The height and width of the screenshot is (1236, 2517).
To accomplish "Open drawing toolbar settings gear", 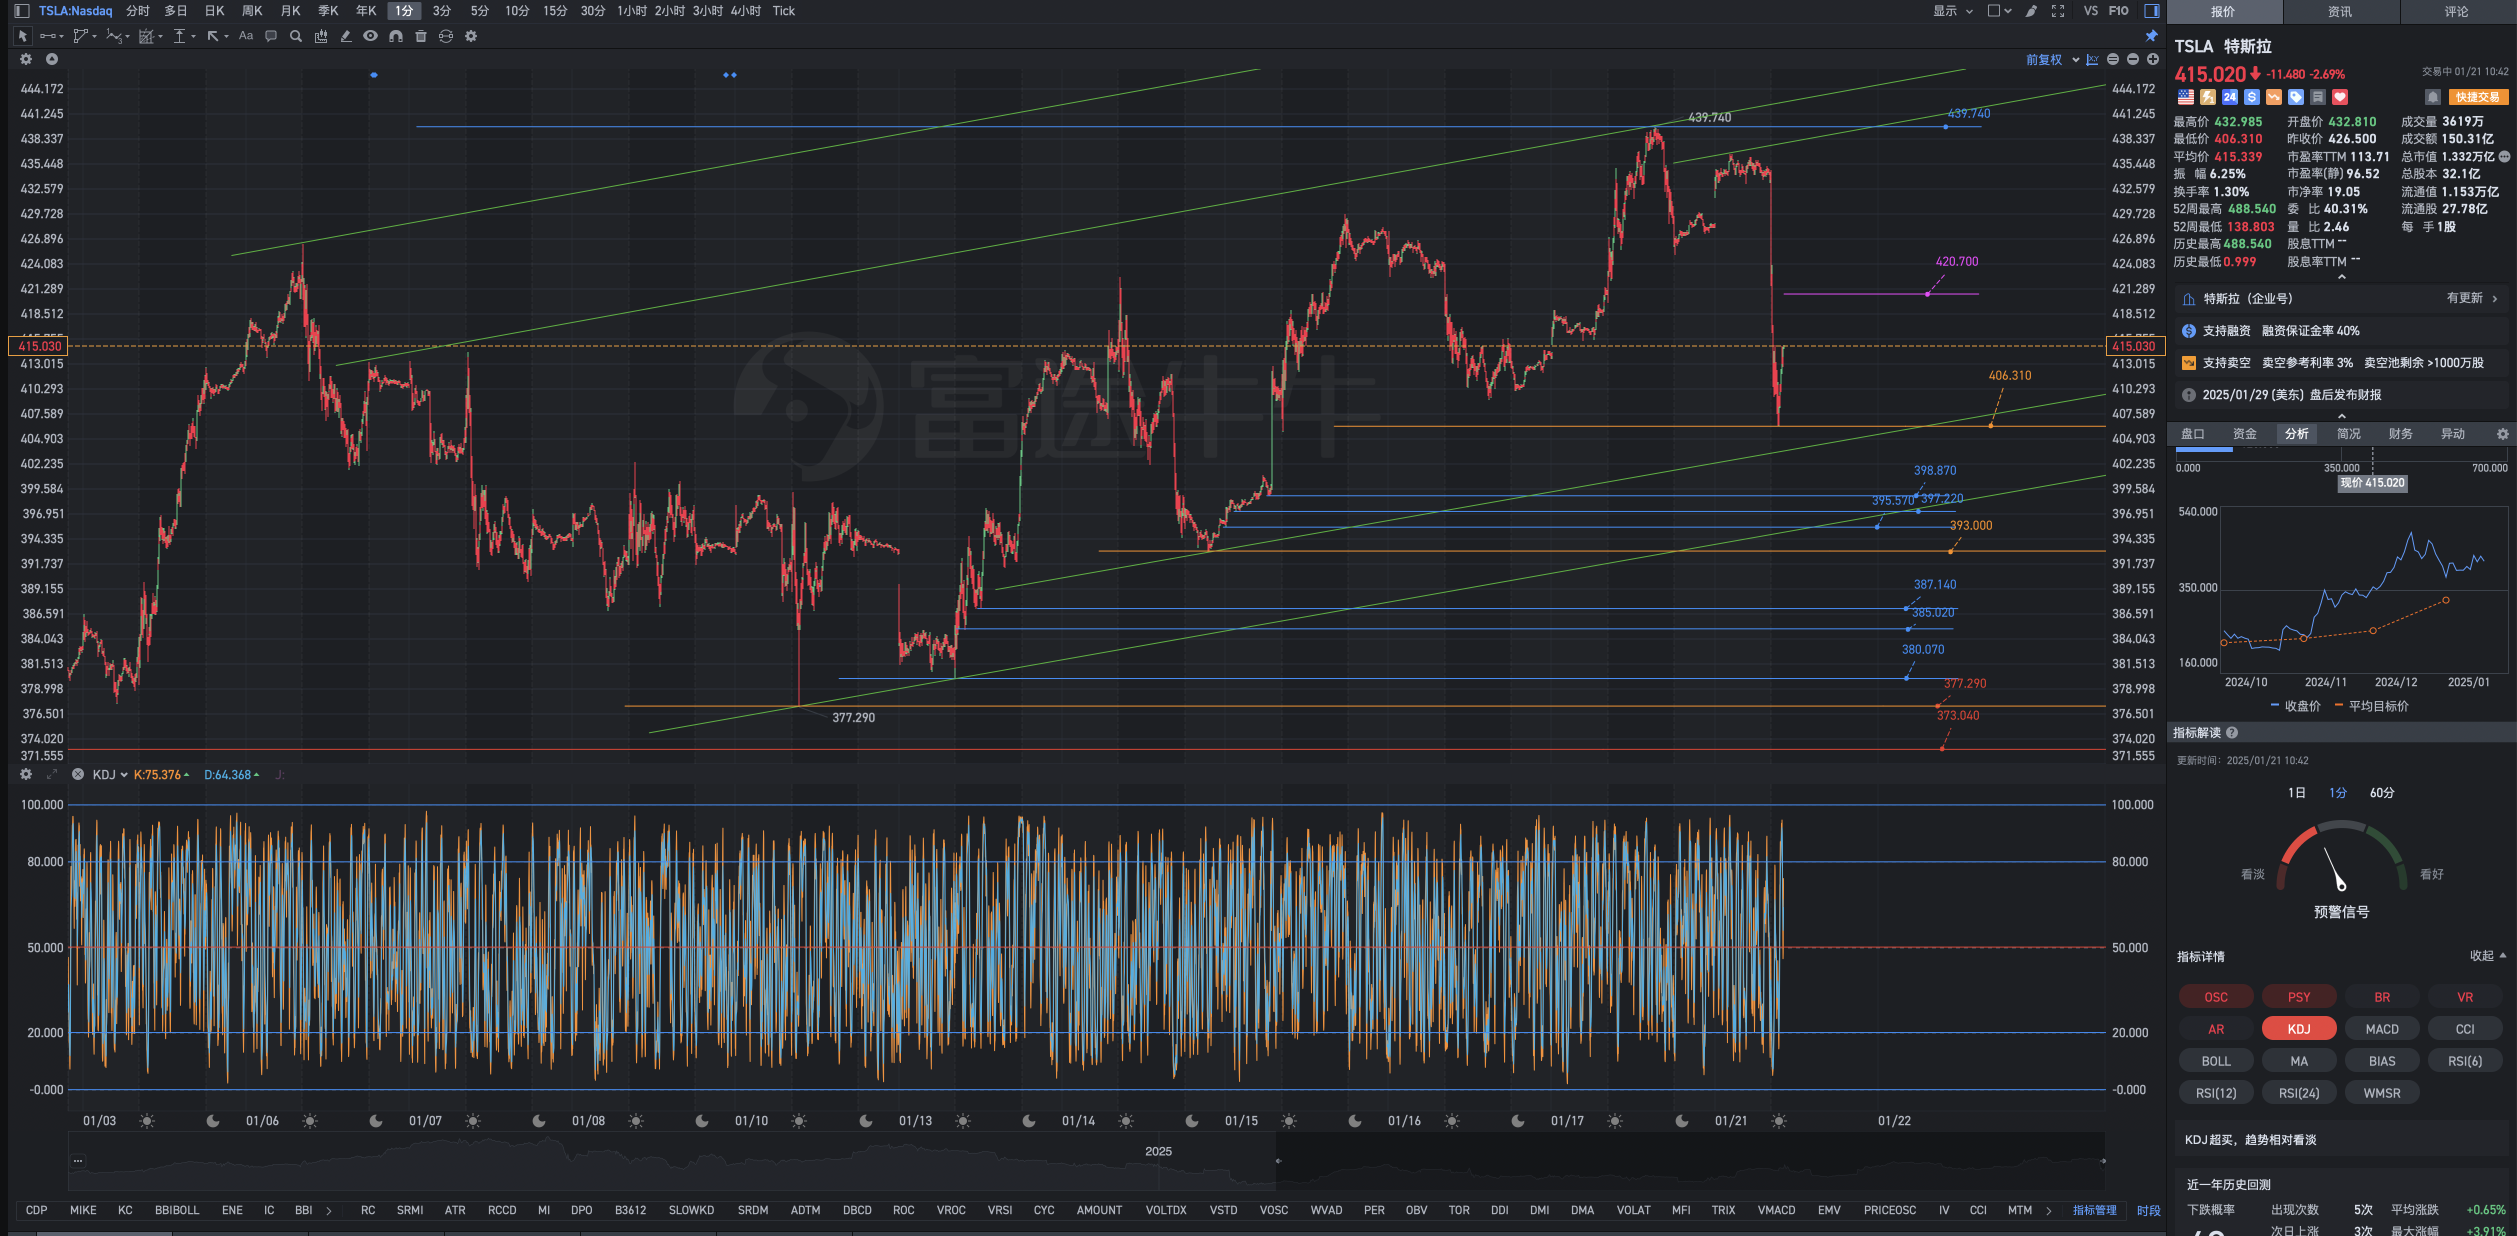I will click(471, 36).
